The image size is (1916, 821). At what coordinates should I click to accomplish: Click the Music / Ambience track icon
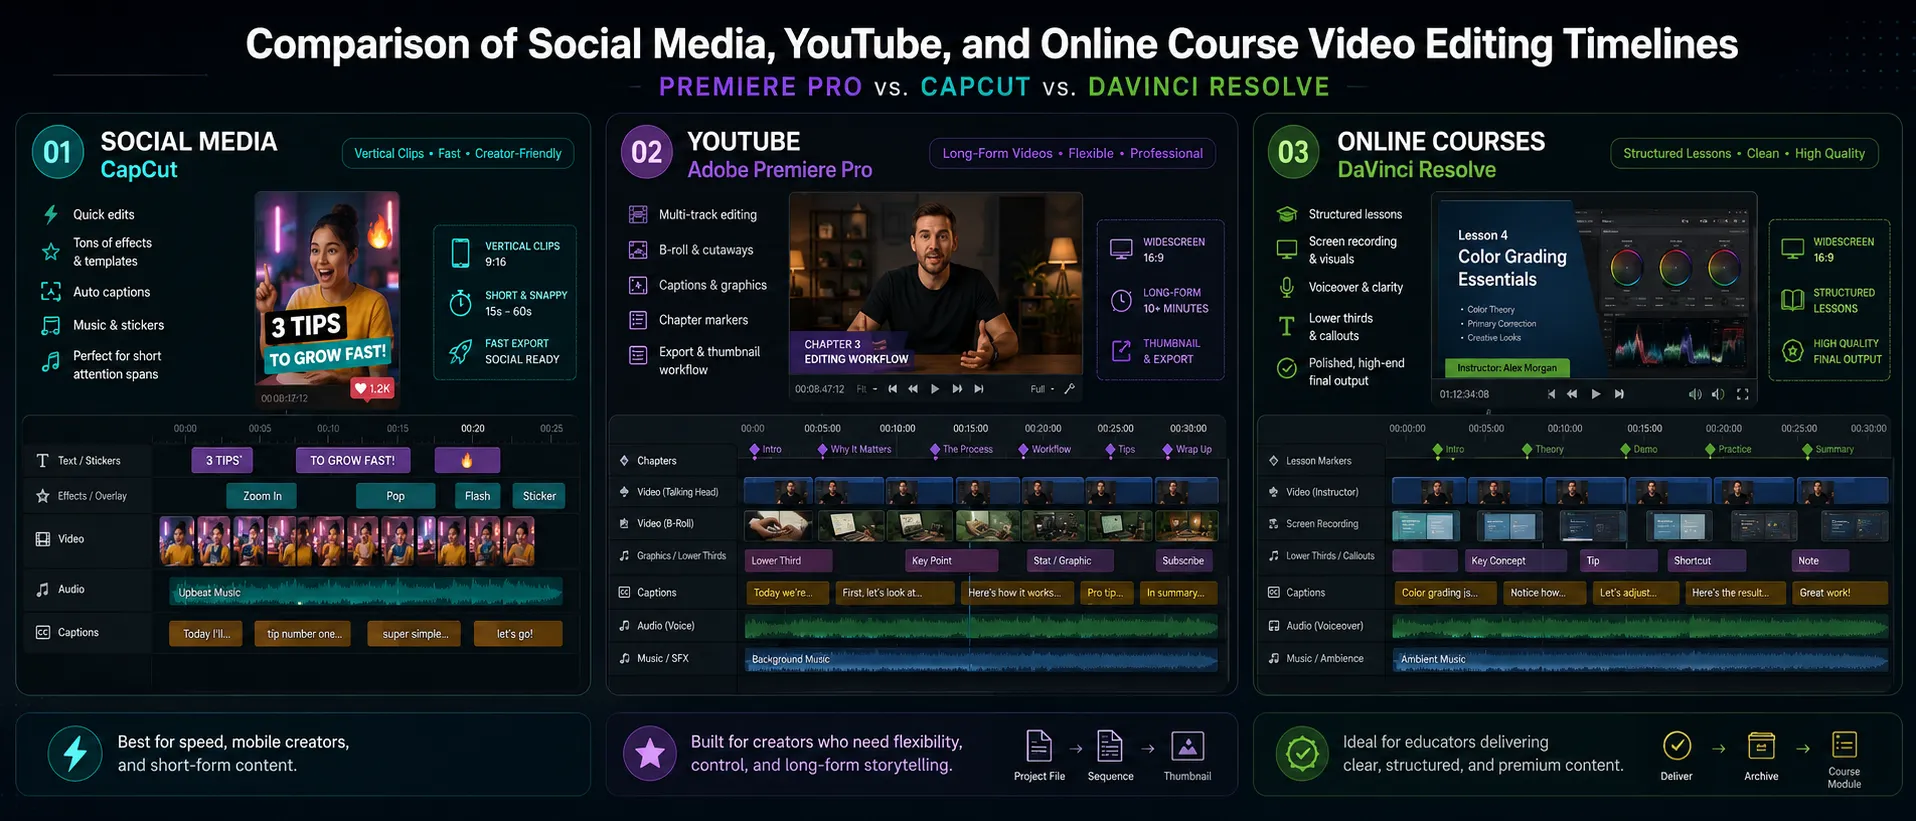click(x=1274, y=659)
